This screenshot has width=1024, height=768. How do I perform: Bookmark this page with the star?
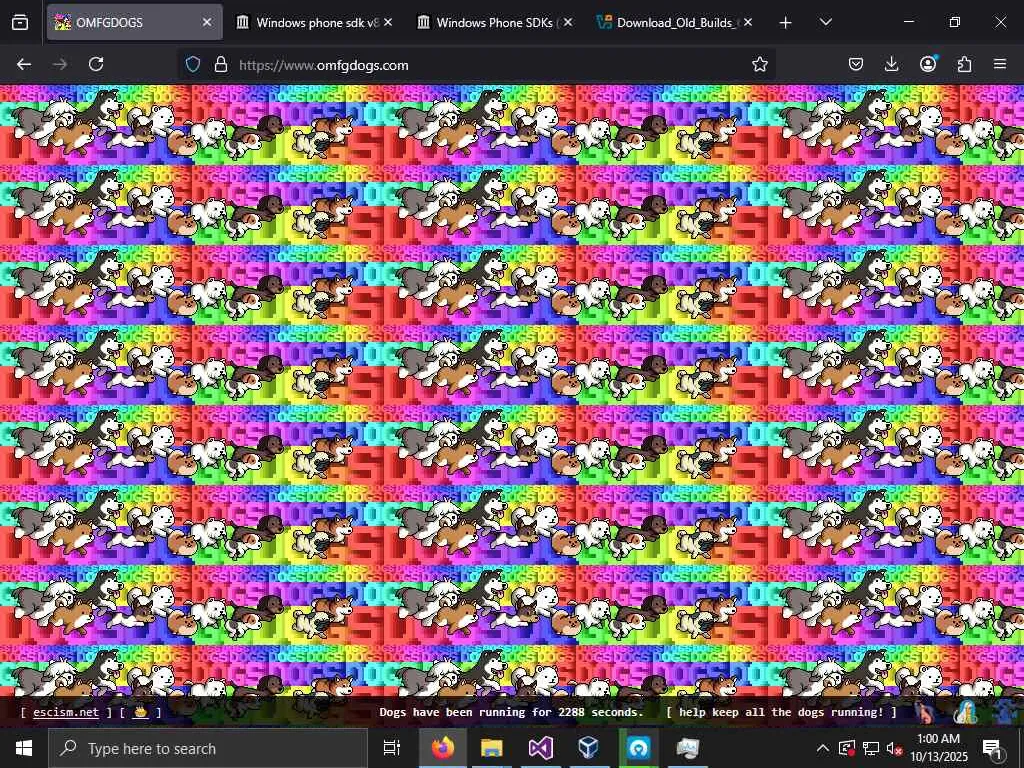(760, 64)
